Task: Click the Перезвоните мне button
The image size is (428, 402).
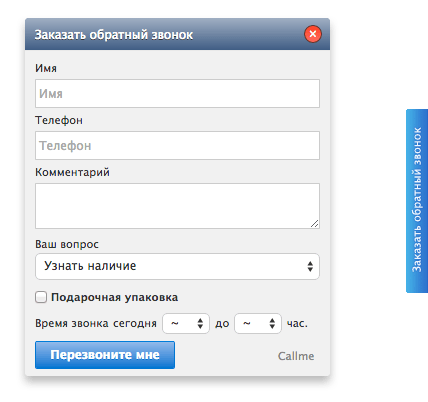Action: coord(105,355)
